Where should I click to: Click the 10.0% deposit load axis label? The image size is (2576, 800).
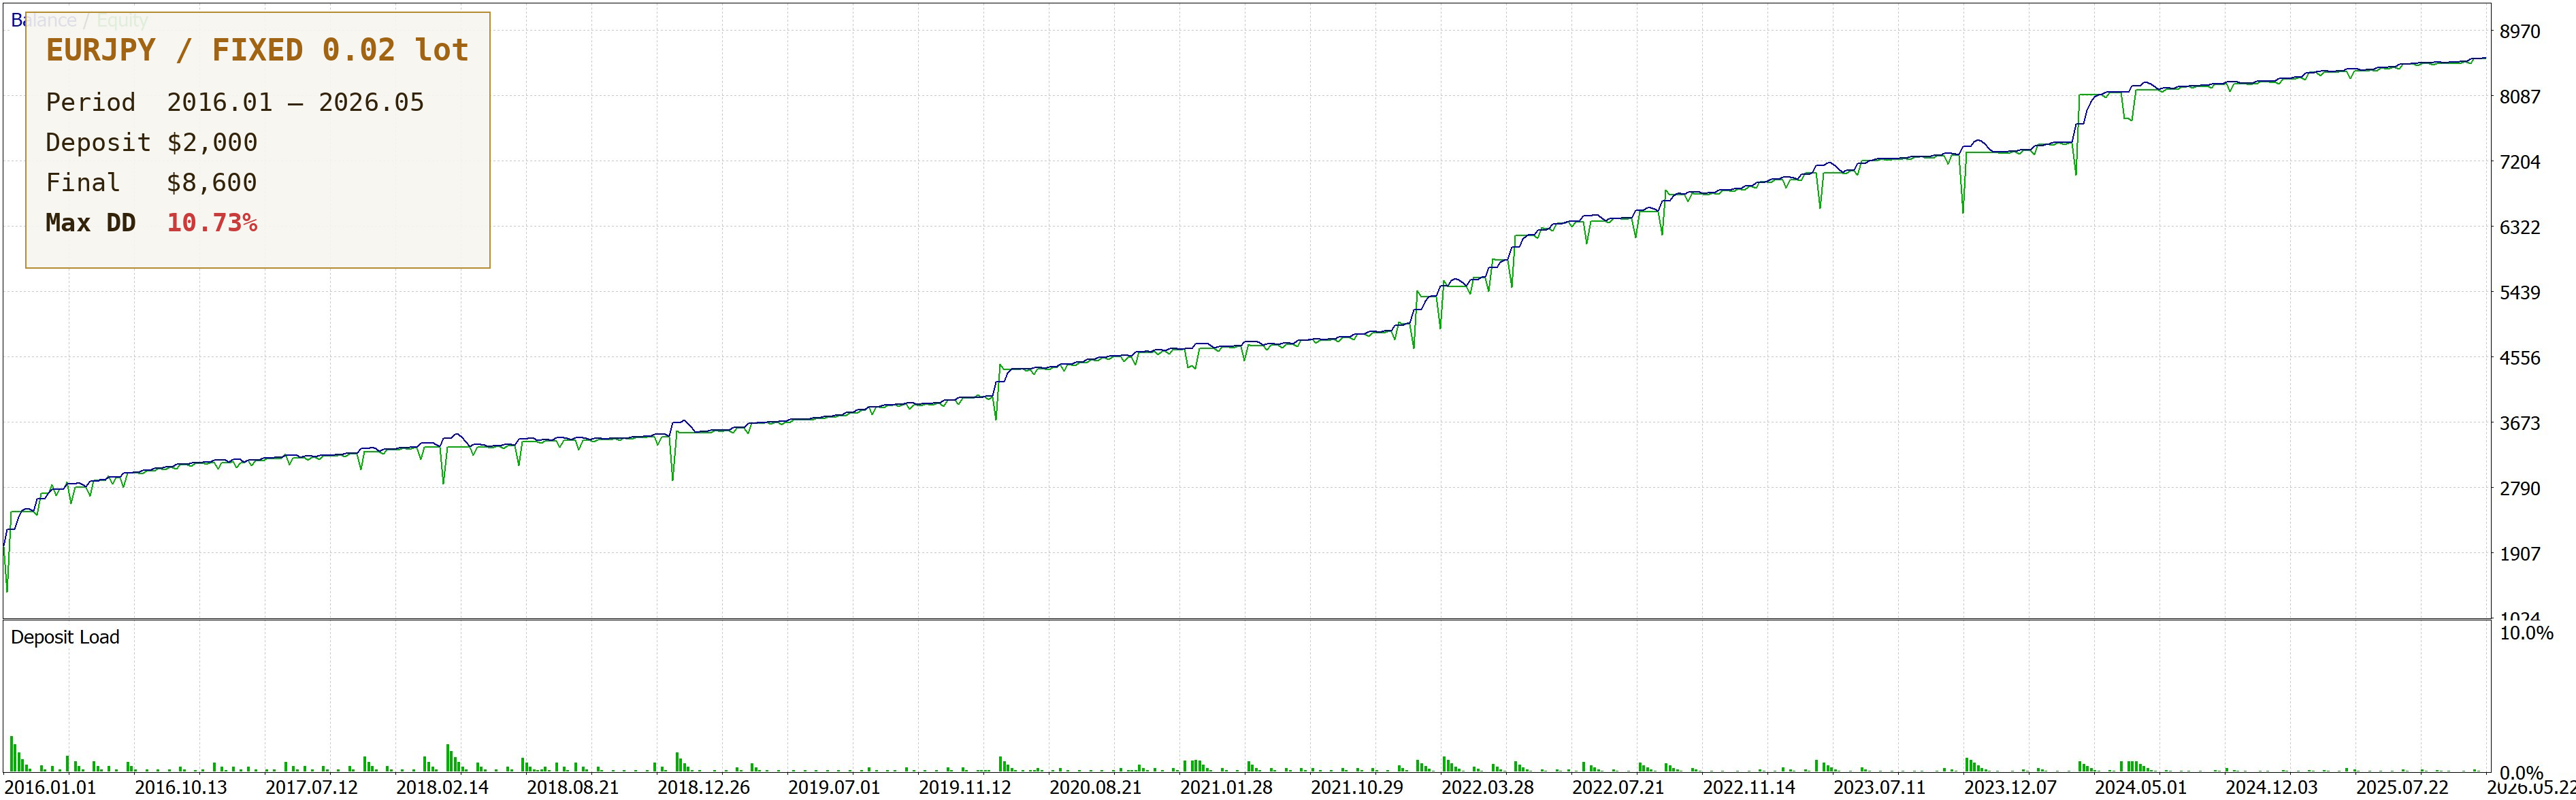(x=2526, y=633)
